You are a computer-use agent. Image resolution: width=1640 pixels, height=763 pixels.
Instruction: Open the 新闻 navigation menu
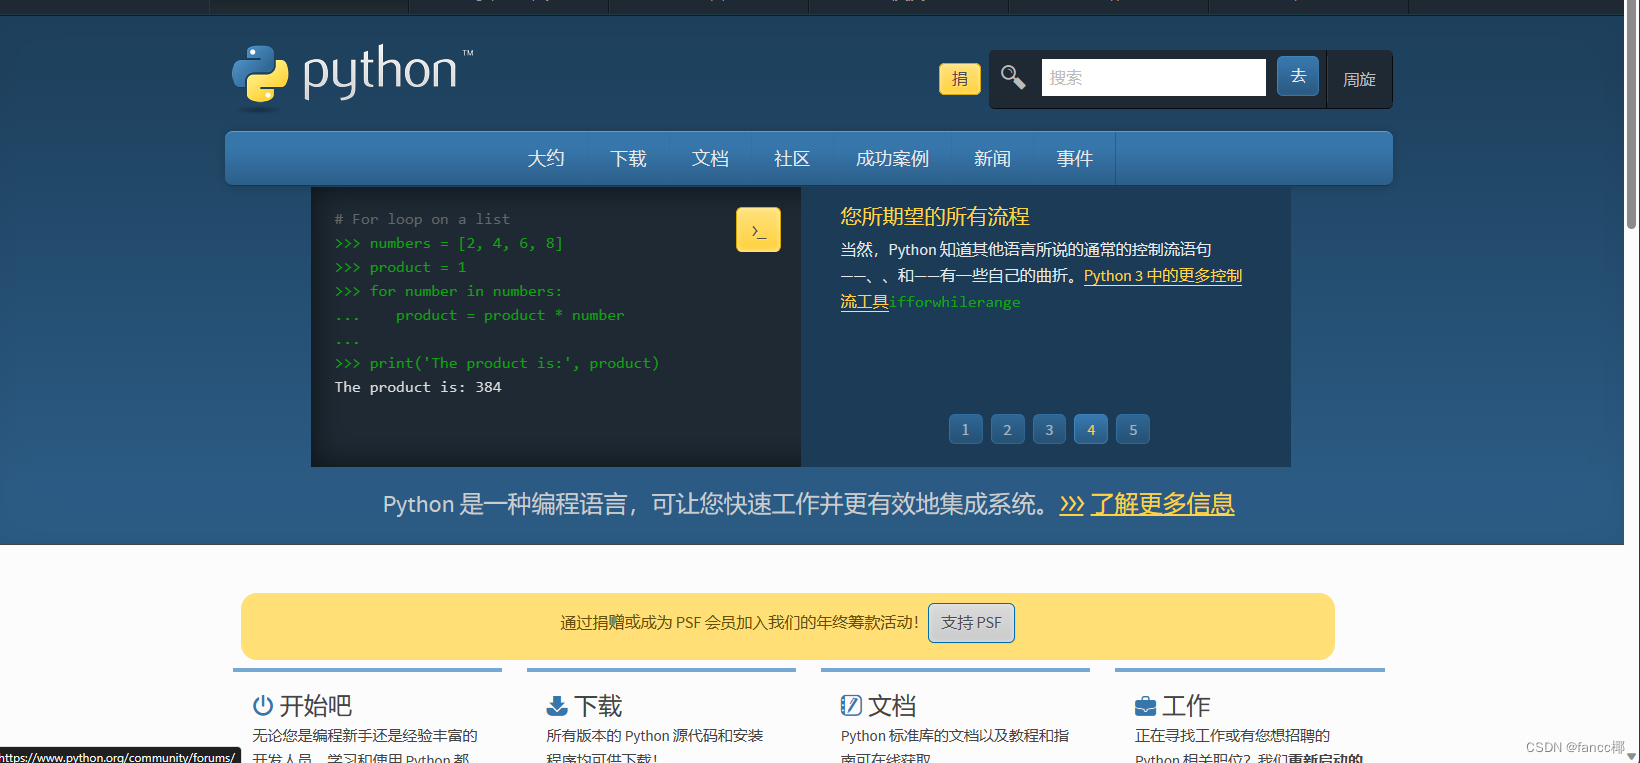tap(992, 158)
